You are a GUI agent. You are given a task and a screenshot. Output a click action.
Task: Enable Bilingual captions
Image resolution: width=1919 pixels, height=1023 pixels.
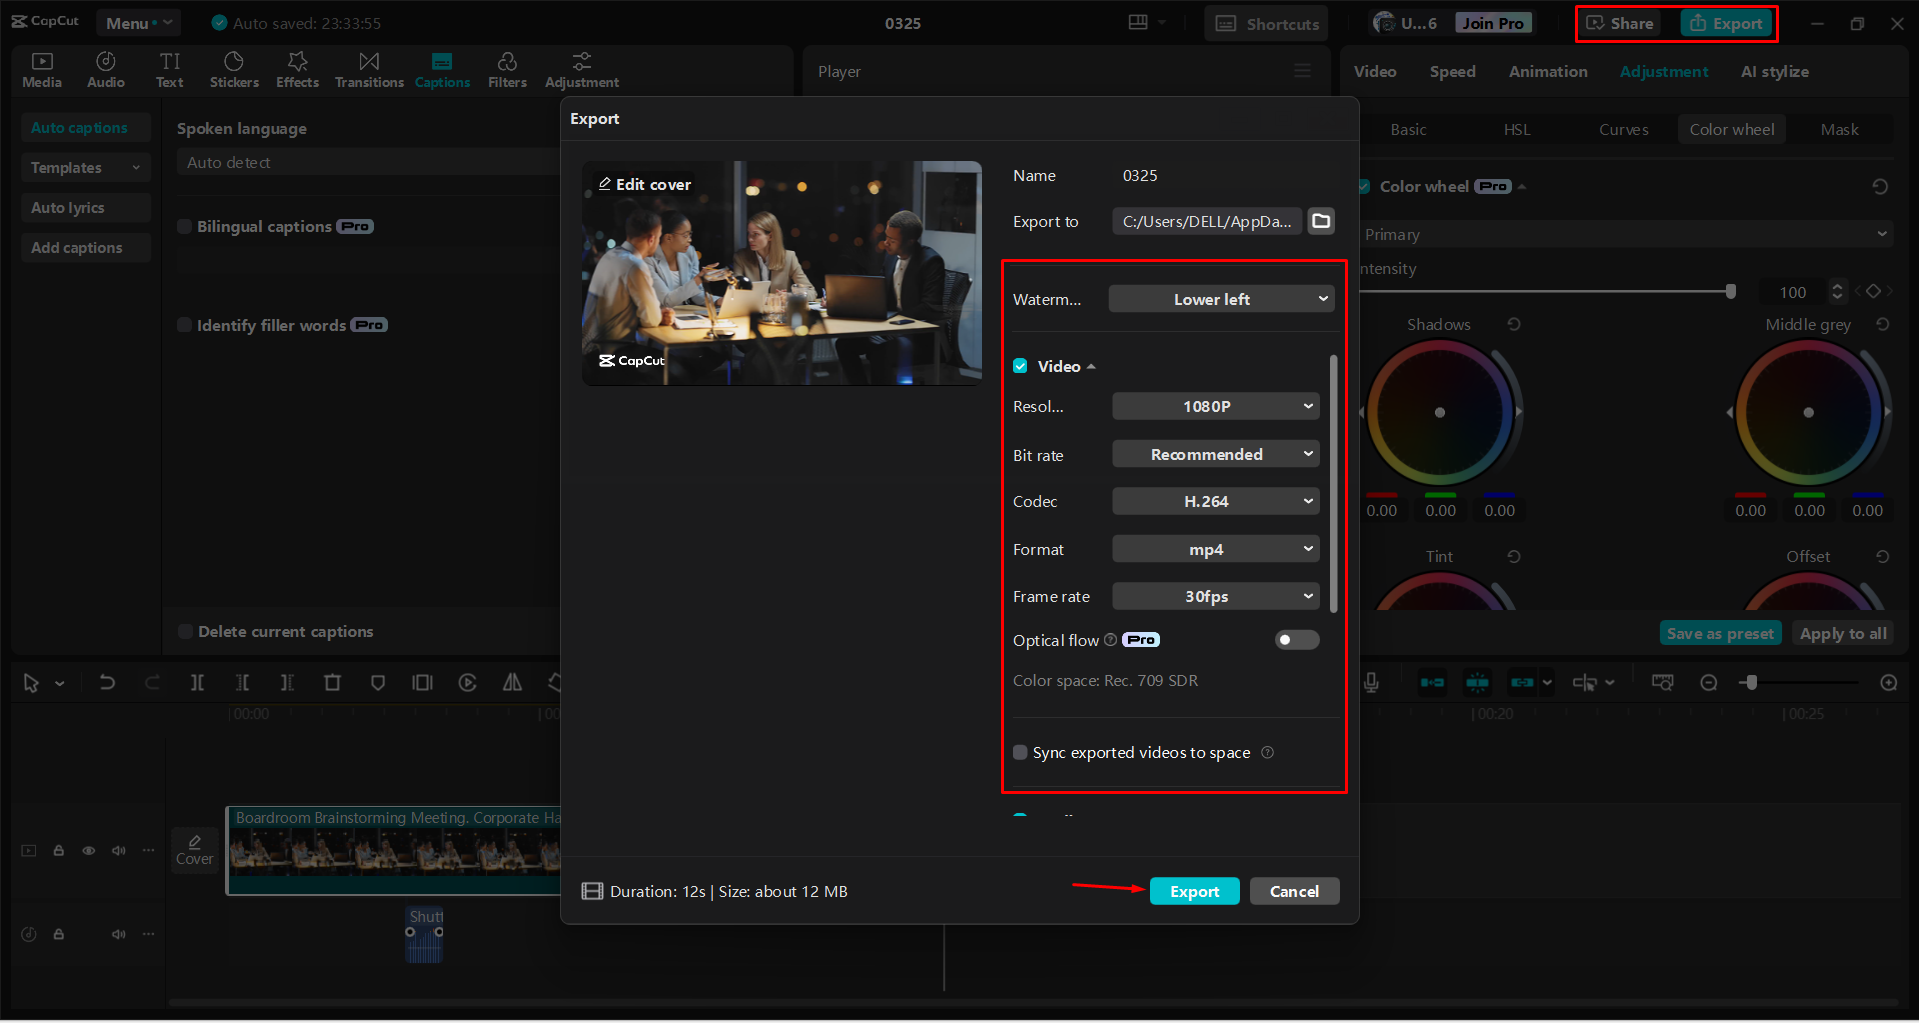(185, 226)
